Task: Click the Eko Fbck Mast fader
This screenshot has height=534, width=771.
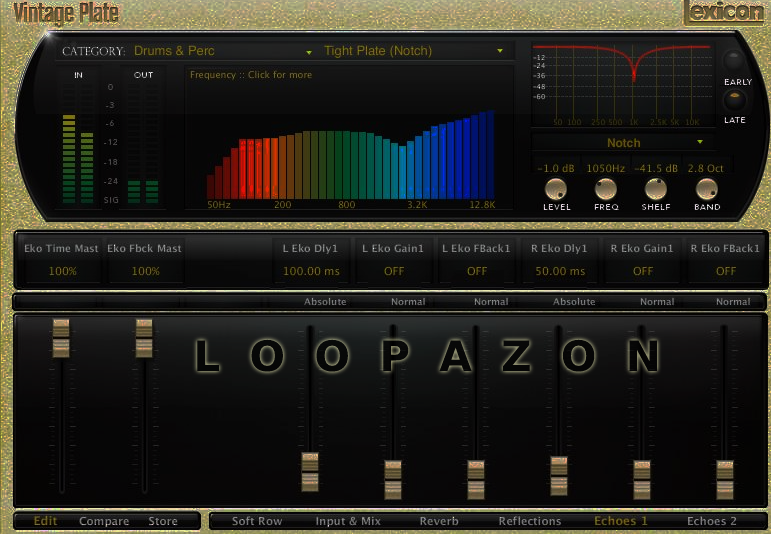Action: click(x=144, y=338)
